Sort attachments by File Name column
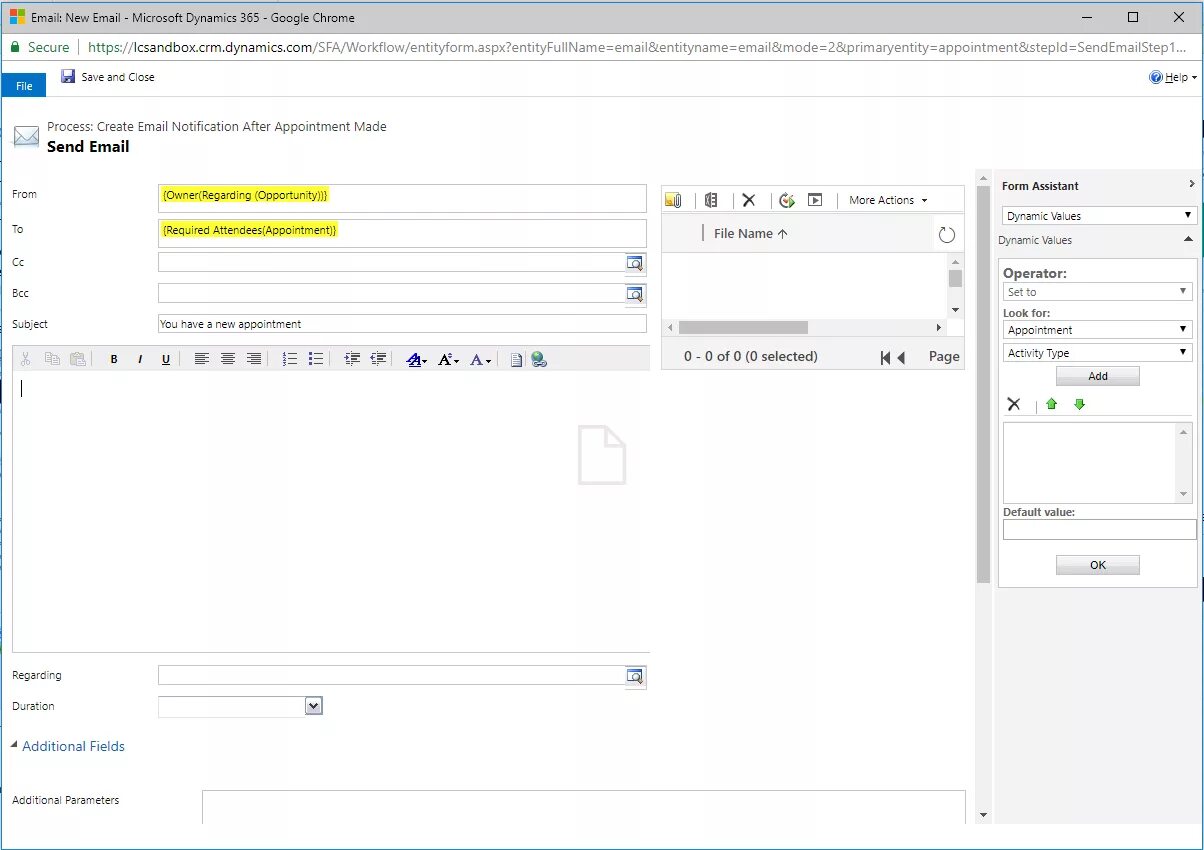Image resolution: width=1204 pixels, height=850 pixels. coord(751,233)
